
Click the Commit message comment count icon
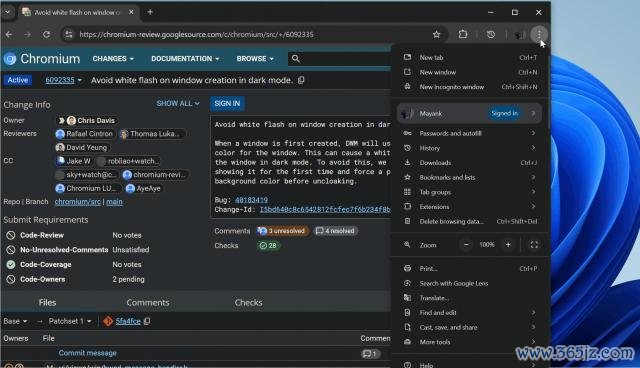point(370,354)
